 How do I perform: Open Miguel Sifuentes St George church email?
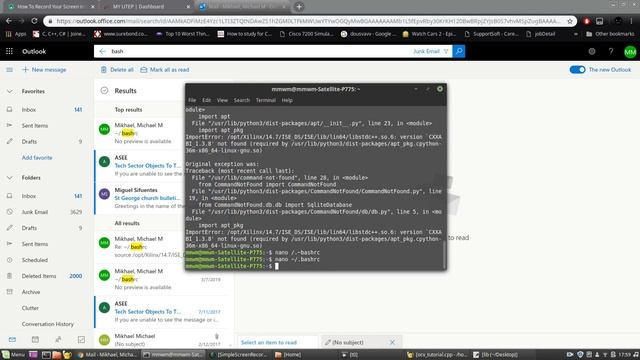pyautogui.click(x=140, y=198)
